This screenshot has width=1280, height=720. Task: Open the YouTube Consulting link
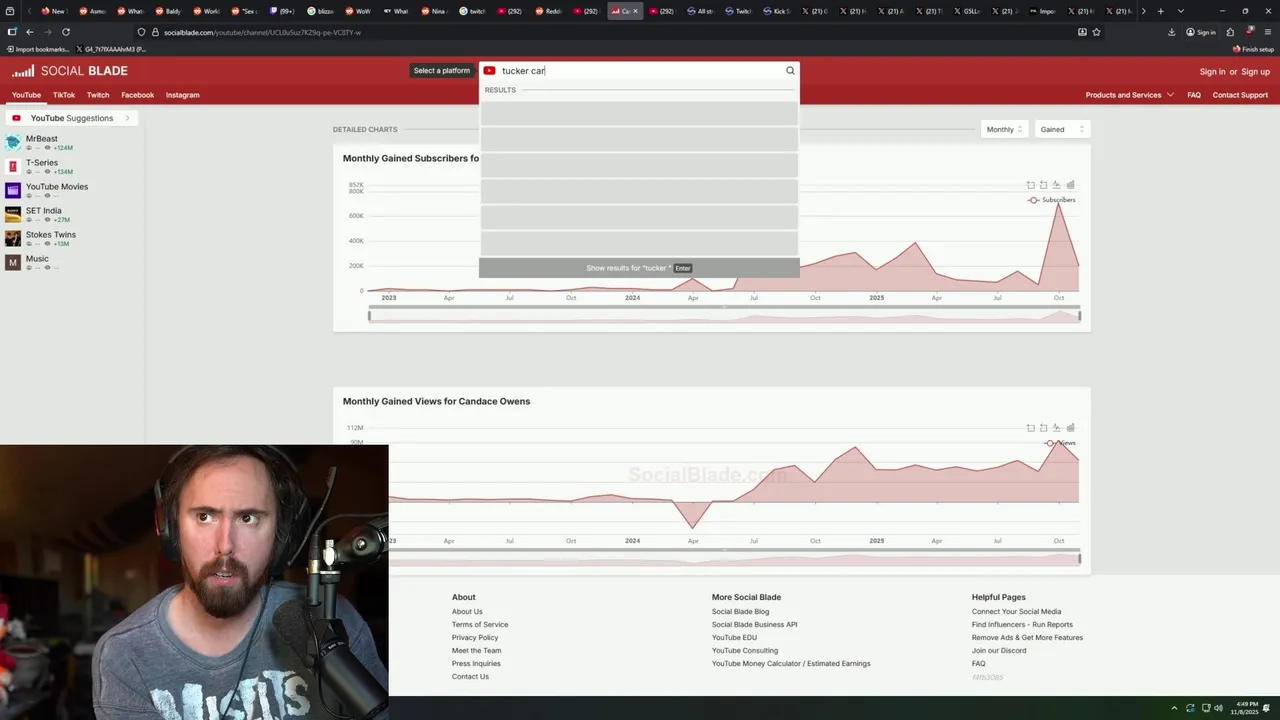tap(745, 651)
